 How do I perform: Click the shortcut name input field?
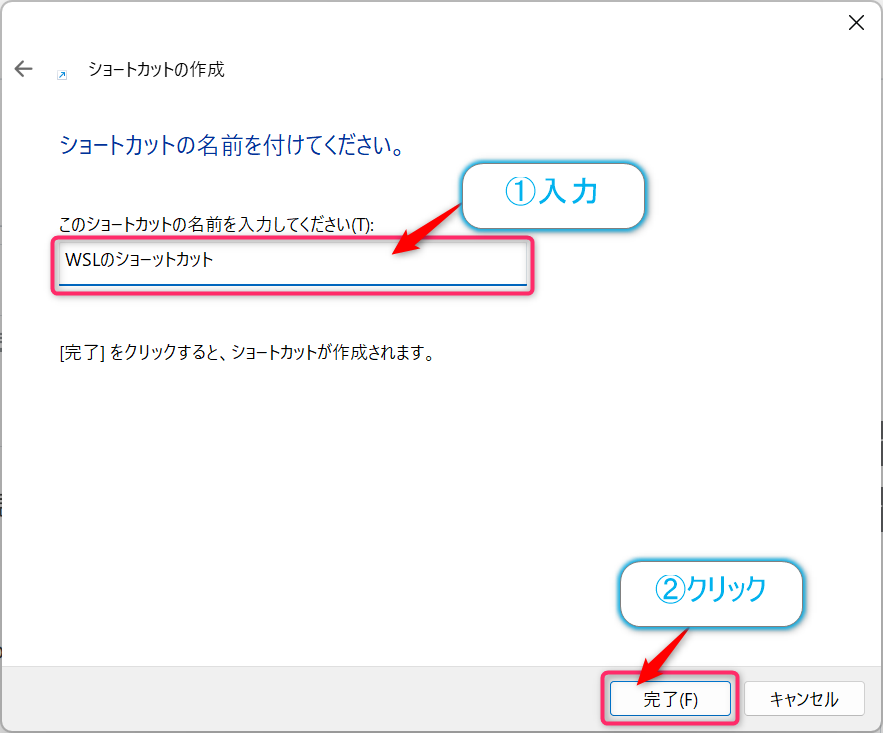point(293,263)
